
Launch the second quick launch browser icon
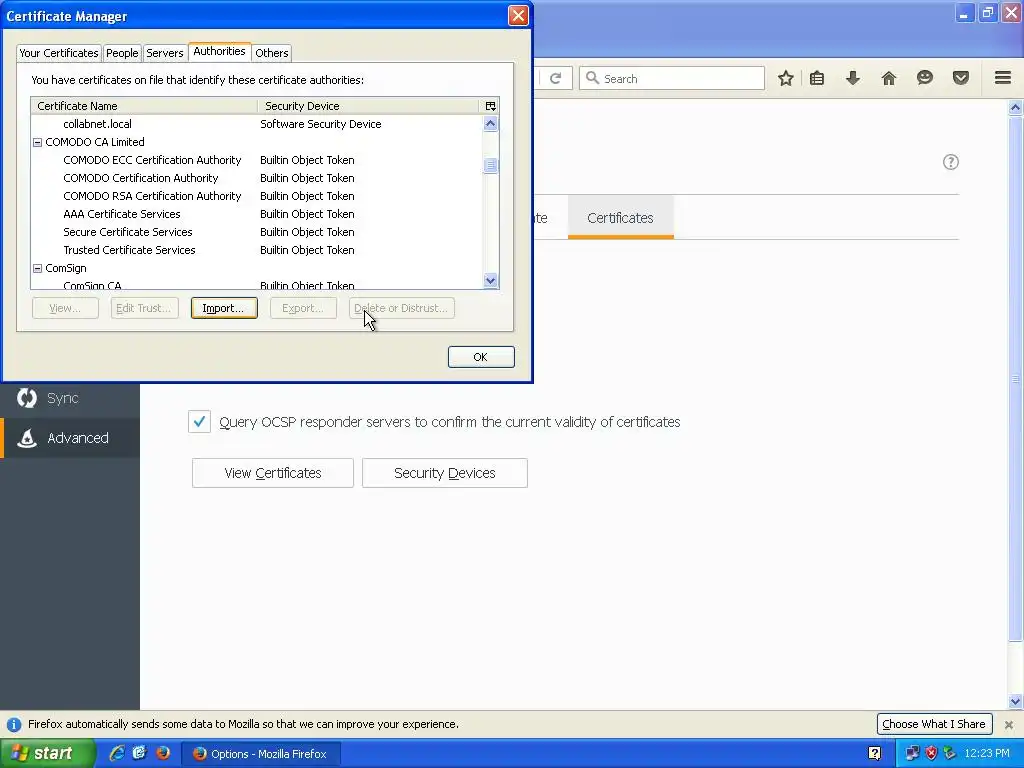[140, 753]
